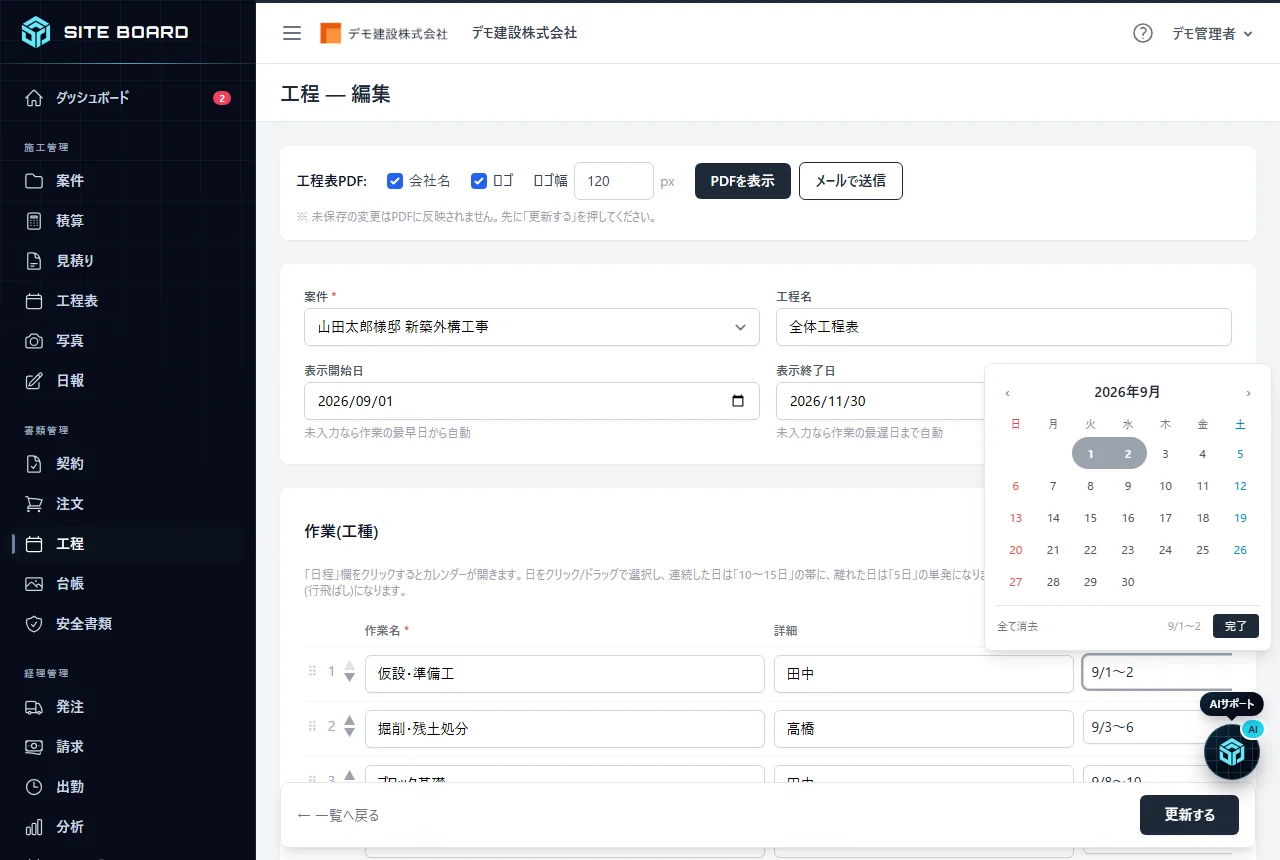Move row 2 task down

(349, 733)
